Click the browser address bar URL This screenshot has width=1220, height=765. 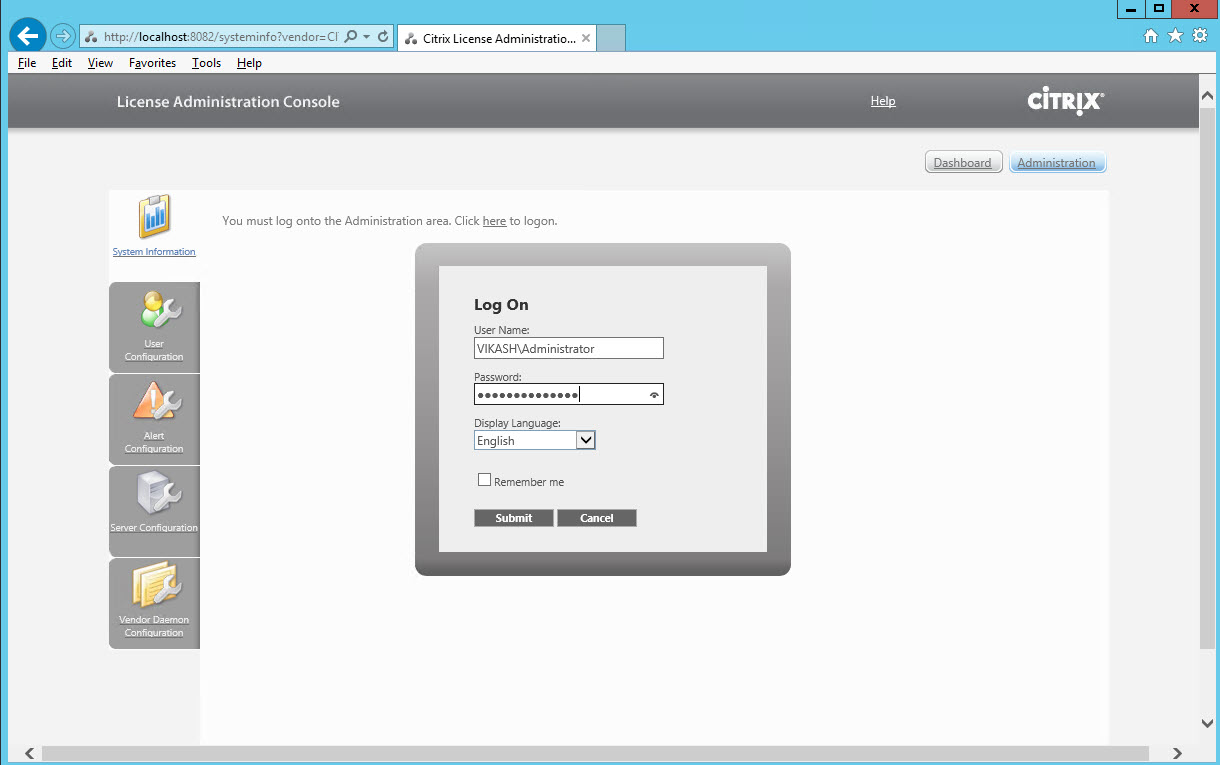tap(220, 37)
